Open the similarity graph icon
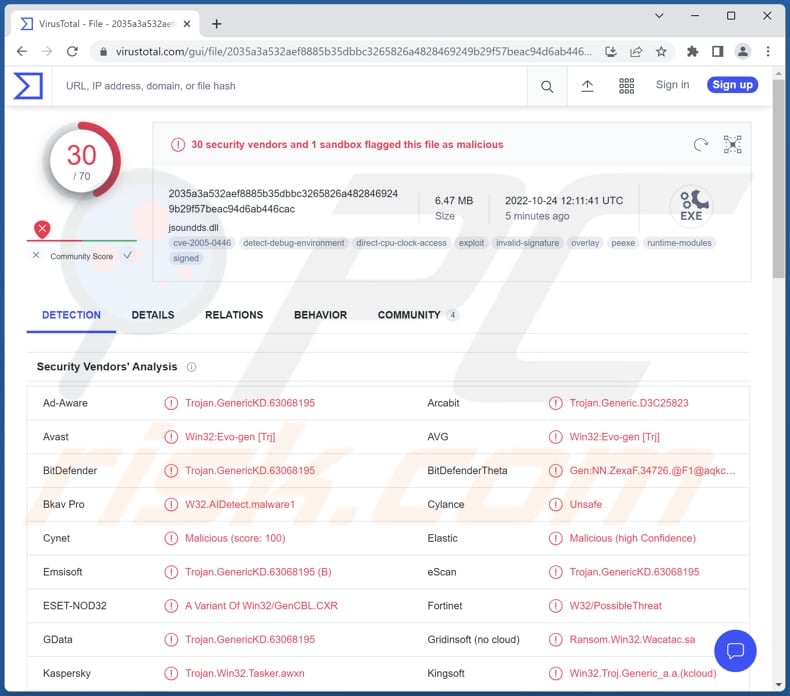Viewport: 790px width, 696px height. [x=732, y=145]
